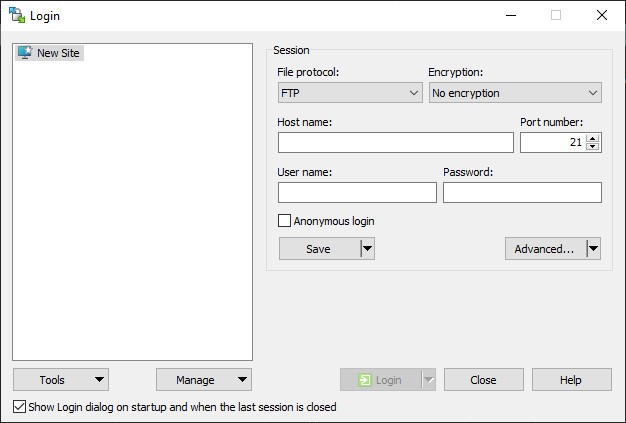Viewport: 626px width, 423px height.
Task: Minimize the Login window
Action: (x=511, y=16)
